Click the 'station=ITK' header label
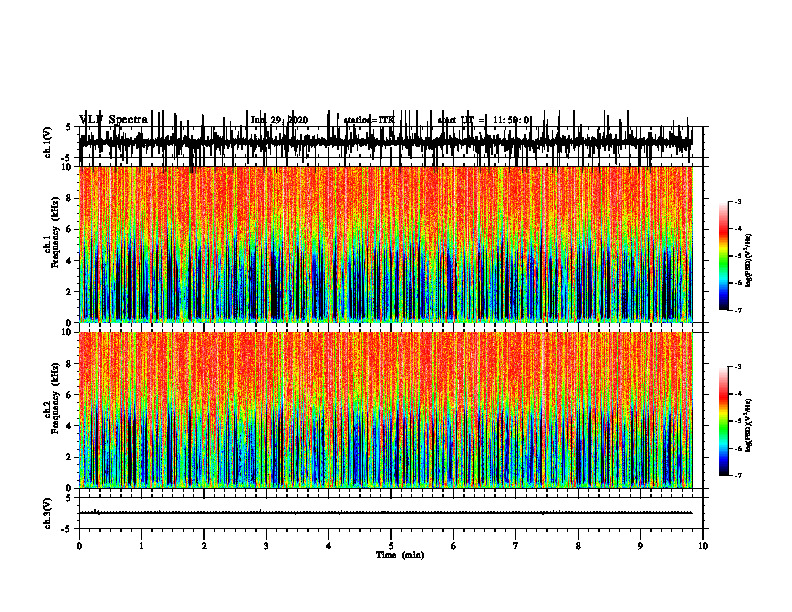 [x=369, y=120]
